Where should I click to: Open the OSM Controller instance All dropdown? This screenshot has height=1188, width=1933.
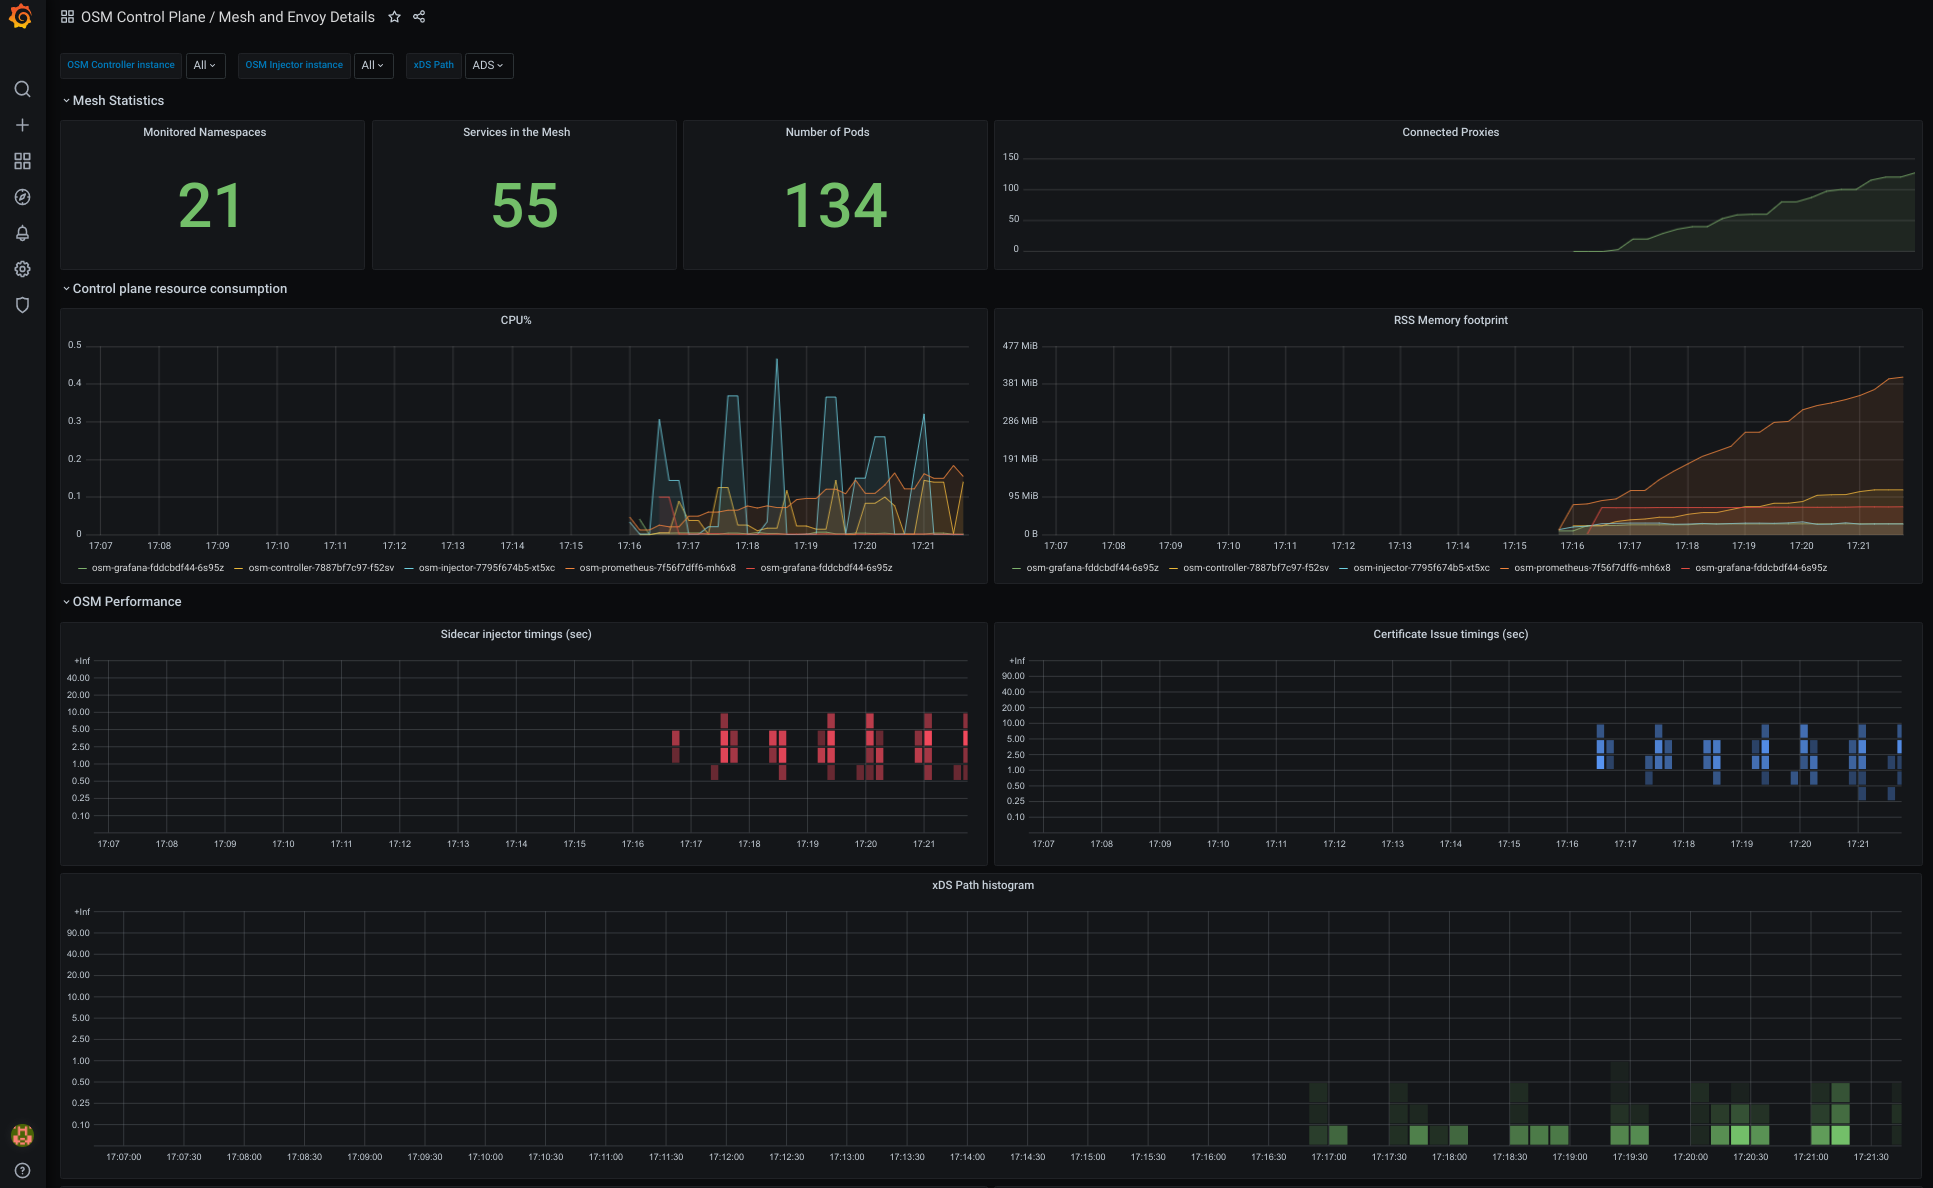click(x=205, y=65)
